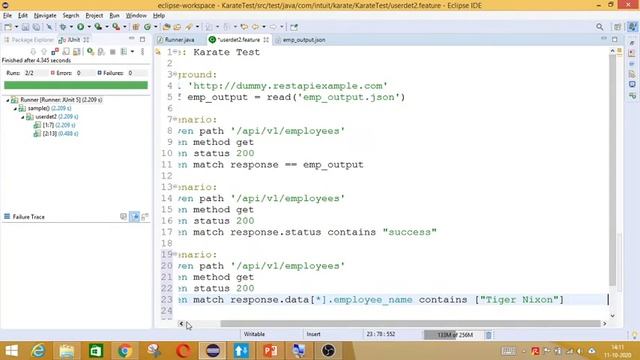Screen dimensions: 640x360
Task: Click the Debug bug icon
Action: coord(63,27)
